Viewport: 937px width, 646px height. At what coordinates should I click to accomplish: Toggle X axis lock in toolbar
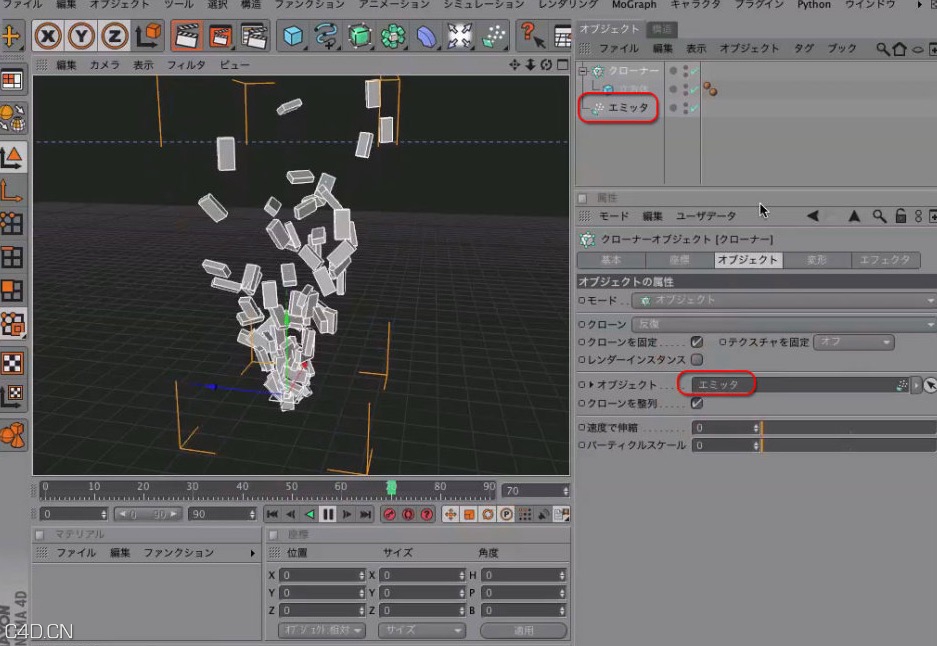coord(48,36)
